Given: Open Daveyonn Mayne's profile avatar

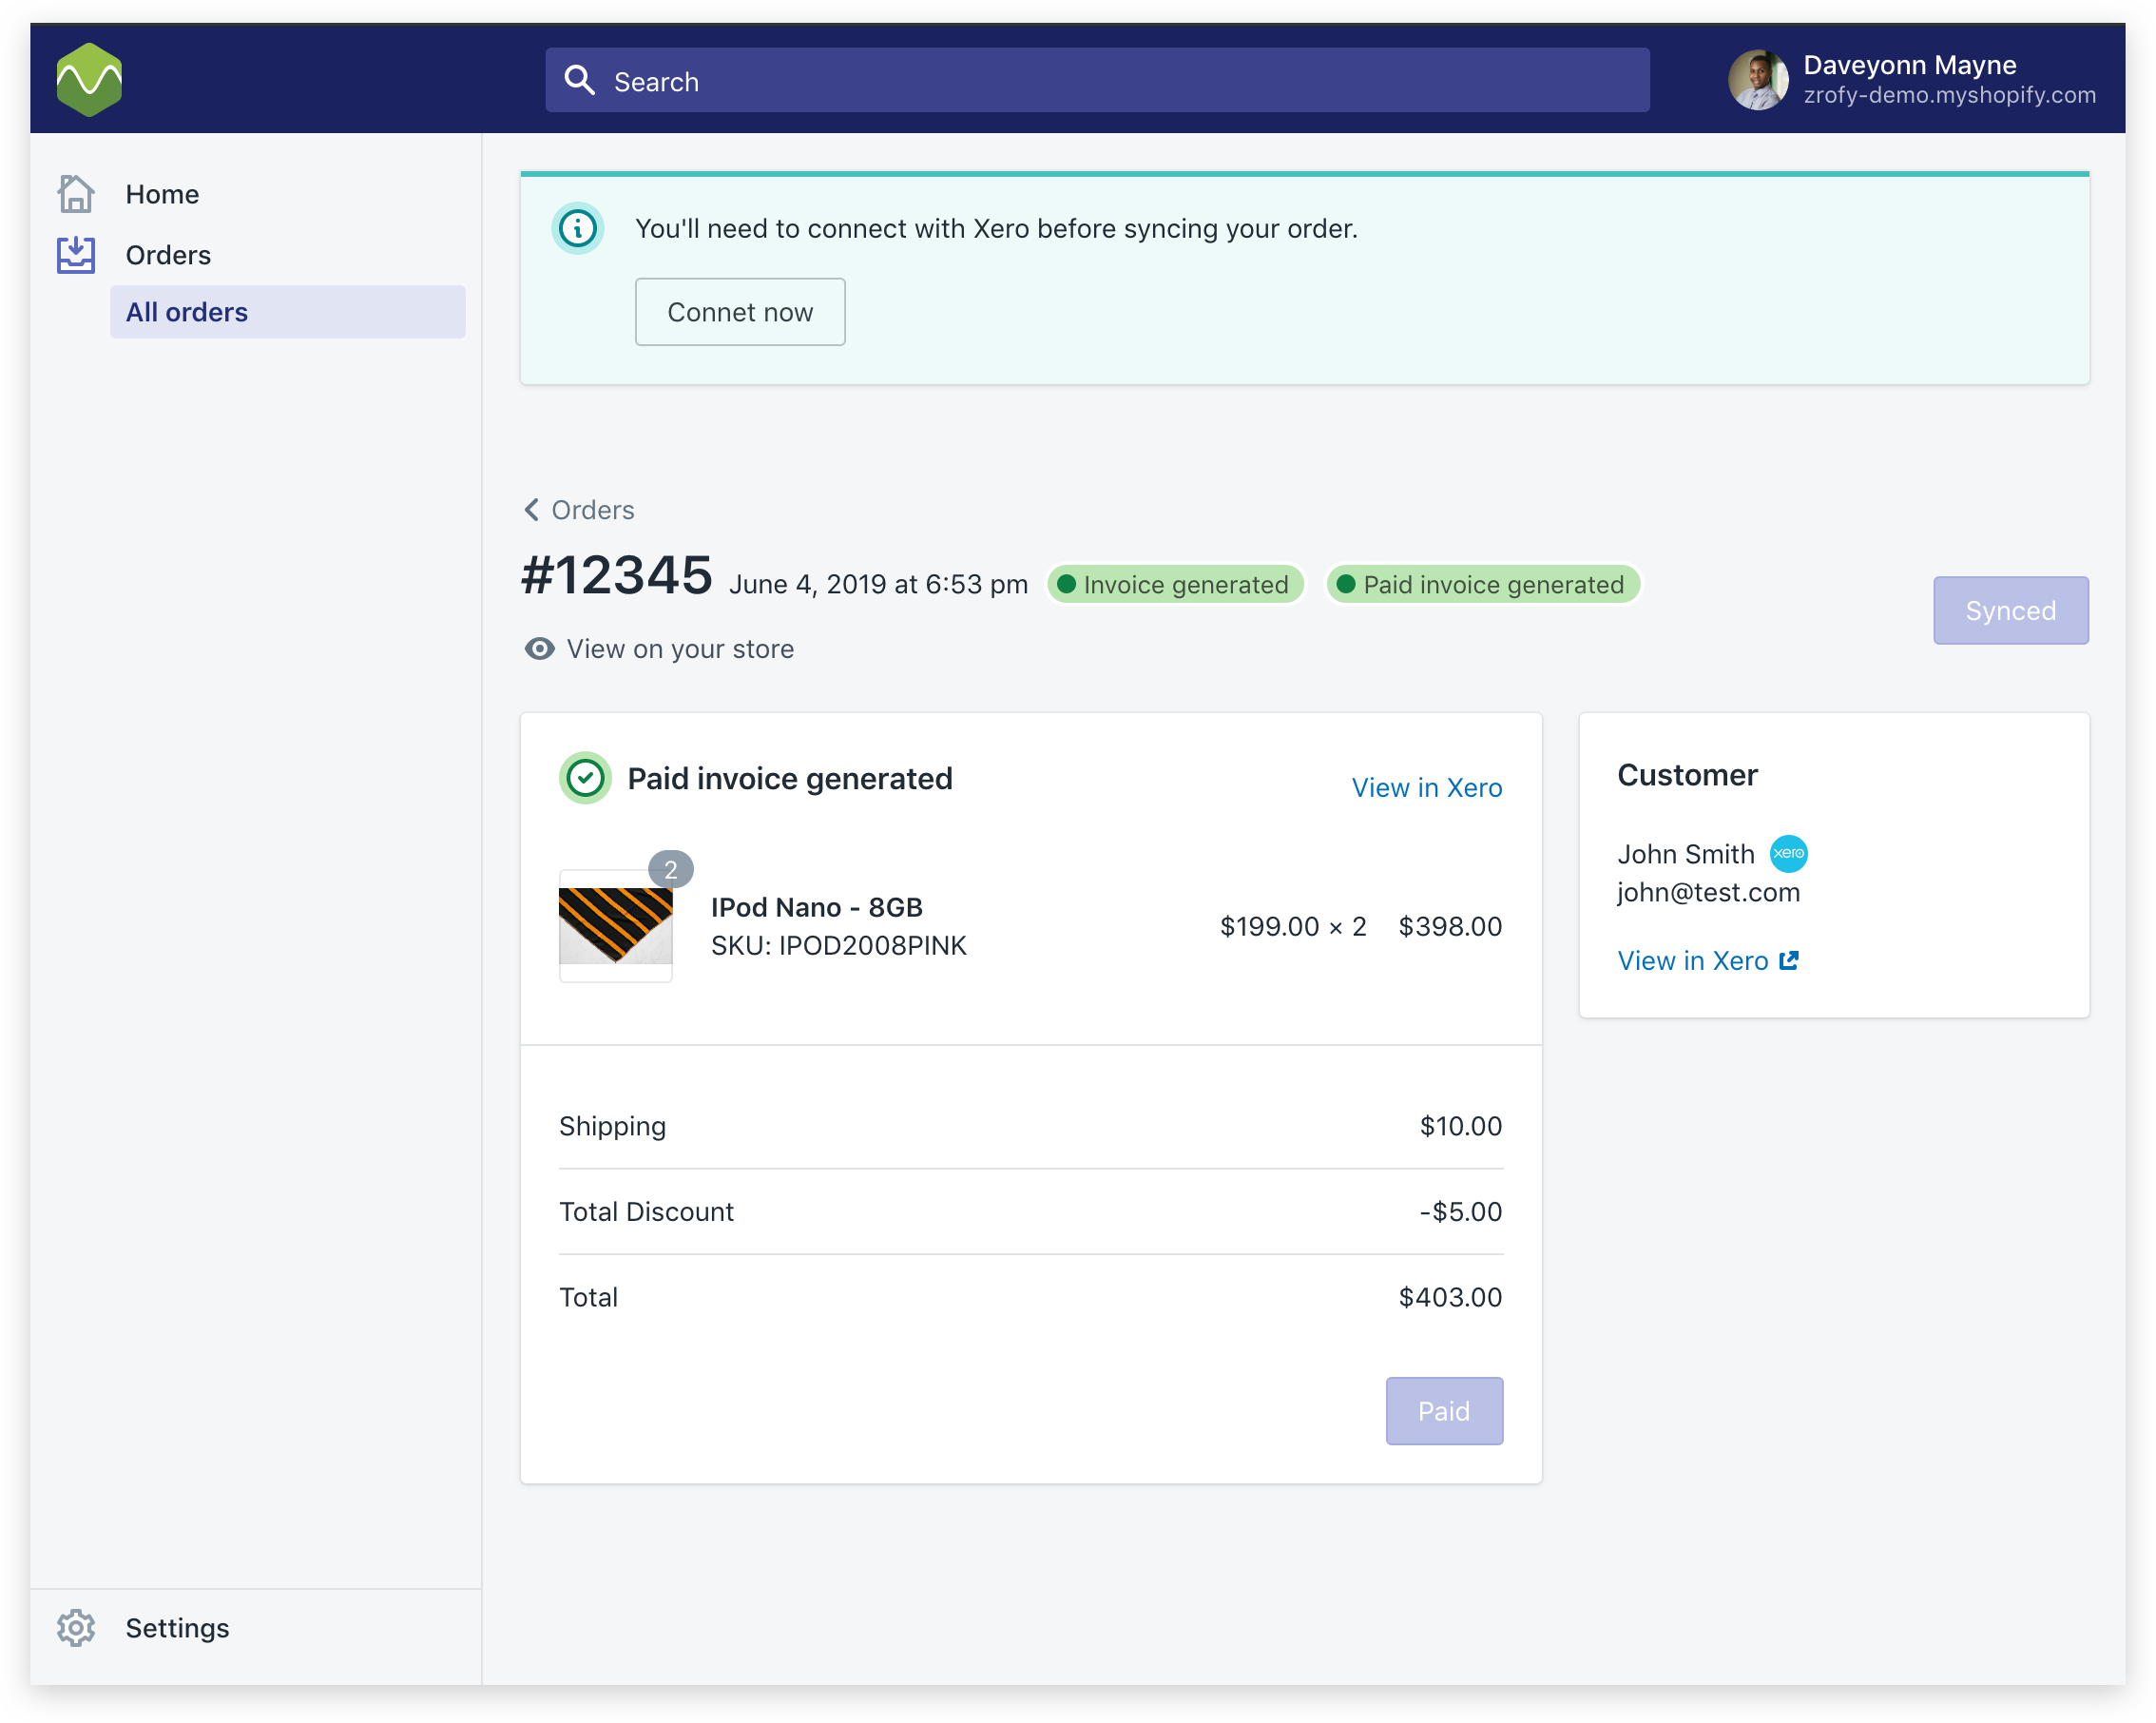Looking at the screenshot, I should pyautogui.click(x=1758, y=80).
